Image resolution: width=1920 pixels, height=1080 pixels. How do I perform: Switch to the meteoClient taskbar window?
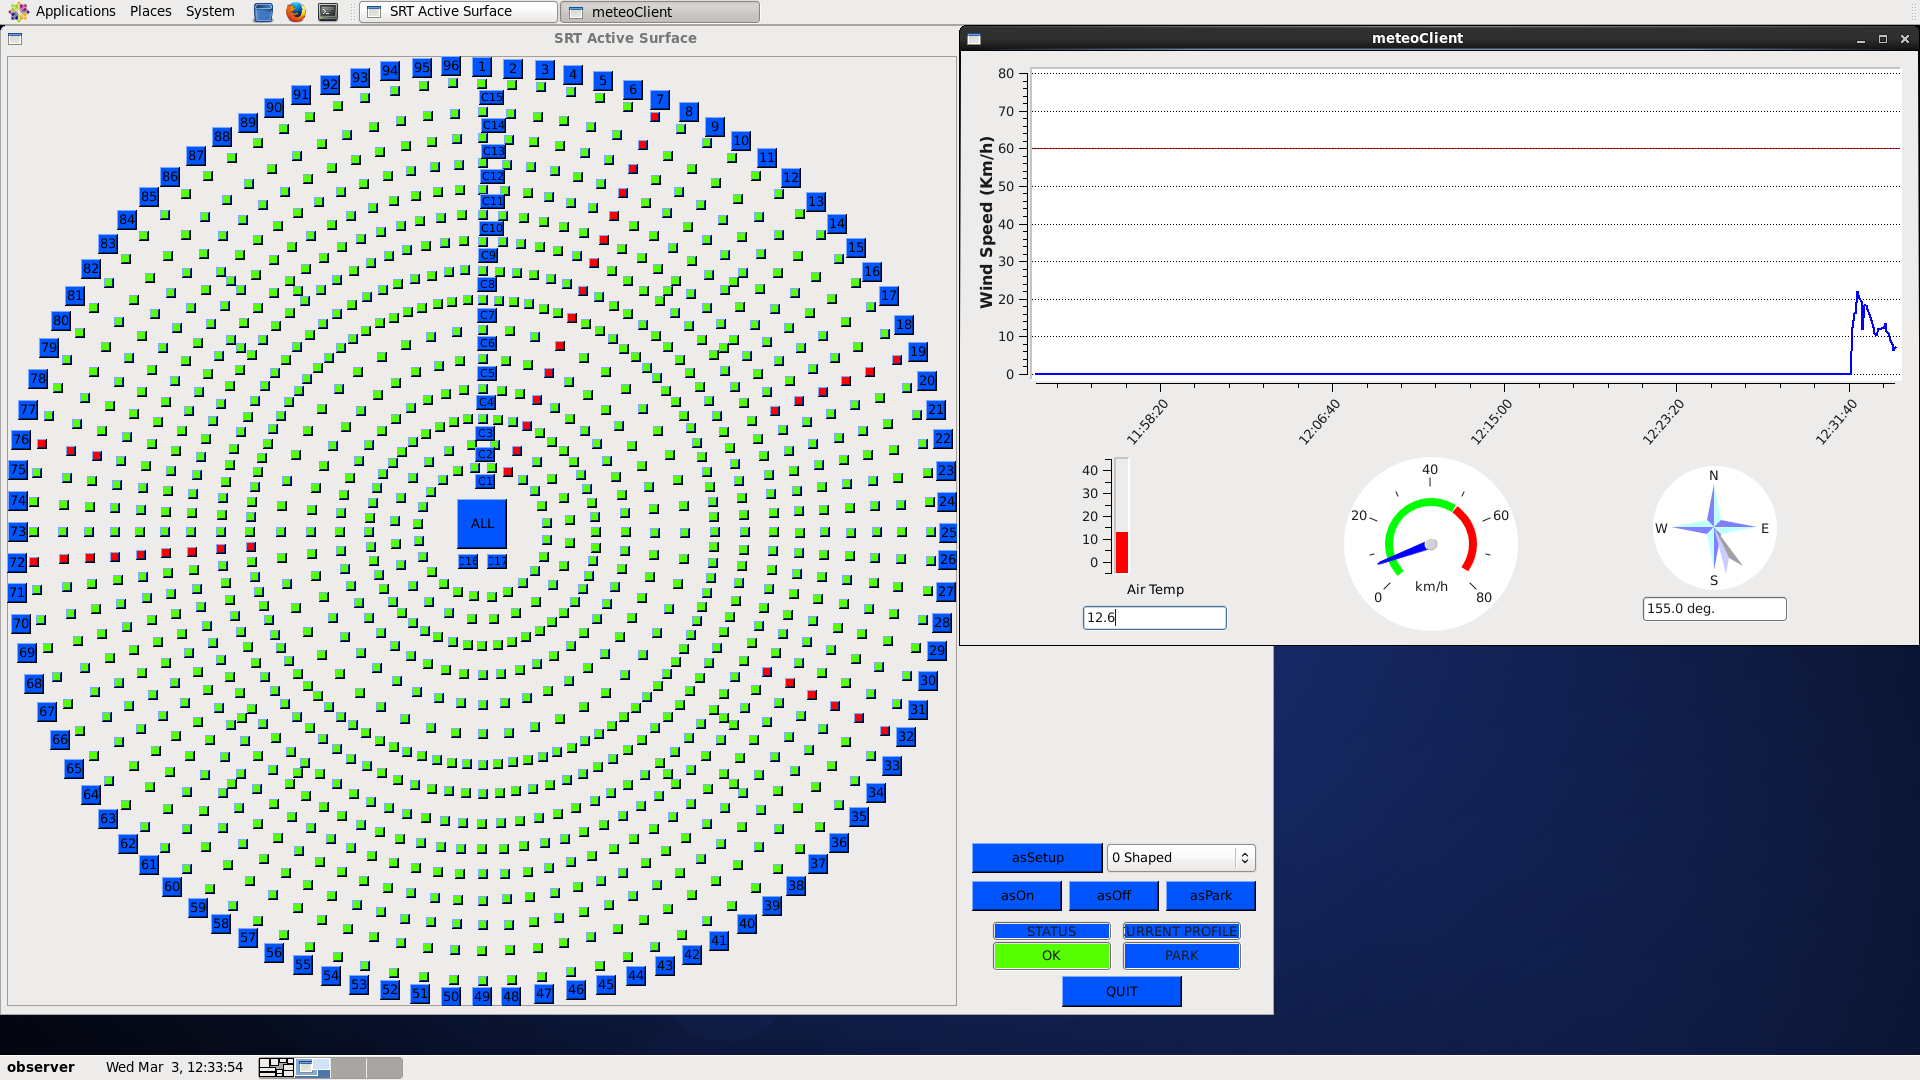coord(660,12)
